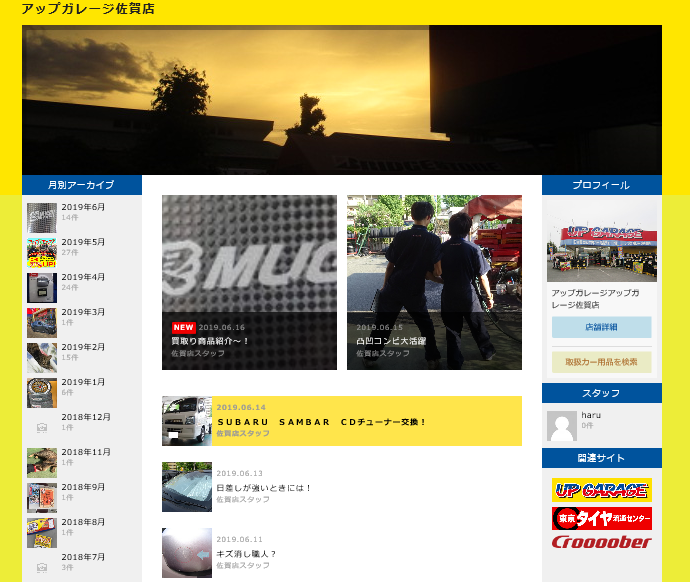The image size is (690, 582).
Task: Open the 2018年8月 archive link
Action: tap(83, 522)
